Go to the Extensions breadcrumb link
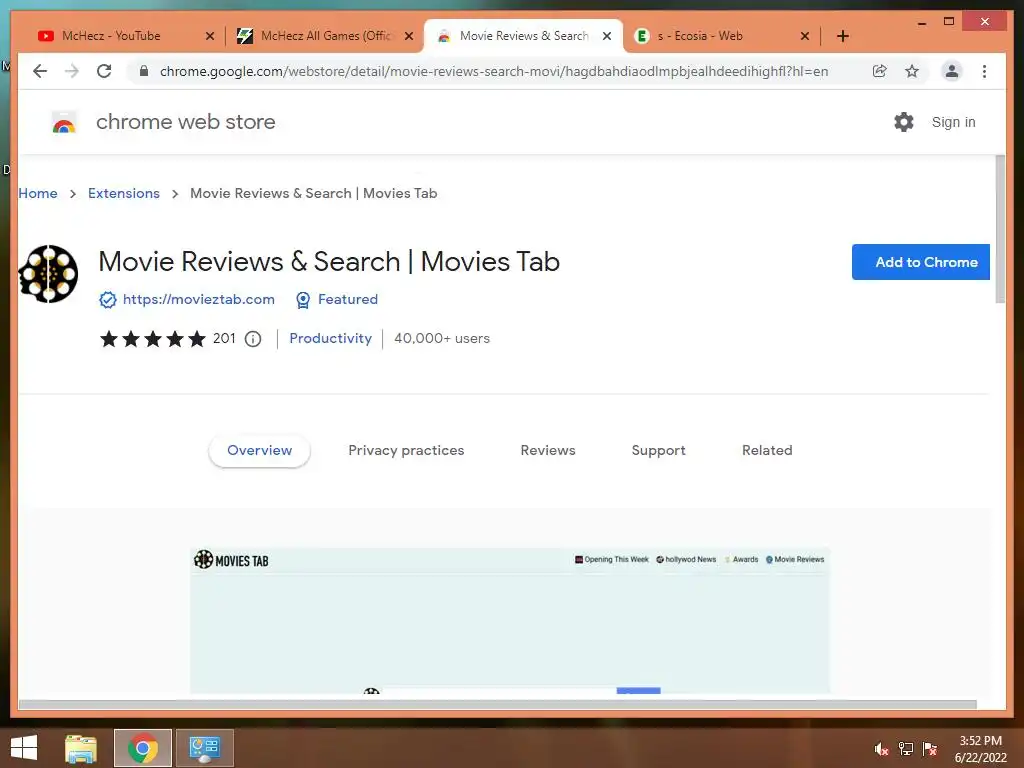1024x768 pixels. (124, 193)
